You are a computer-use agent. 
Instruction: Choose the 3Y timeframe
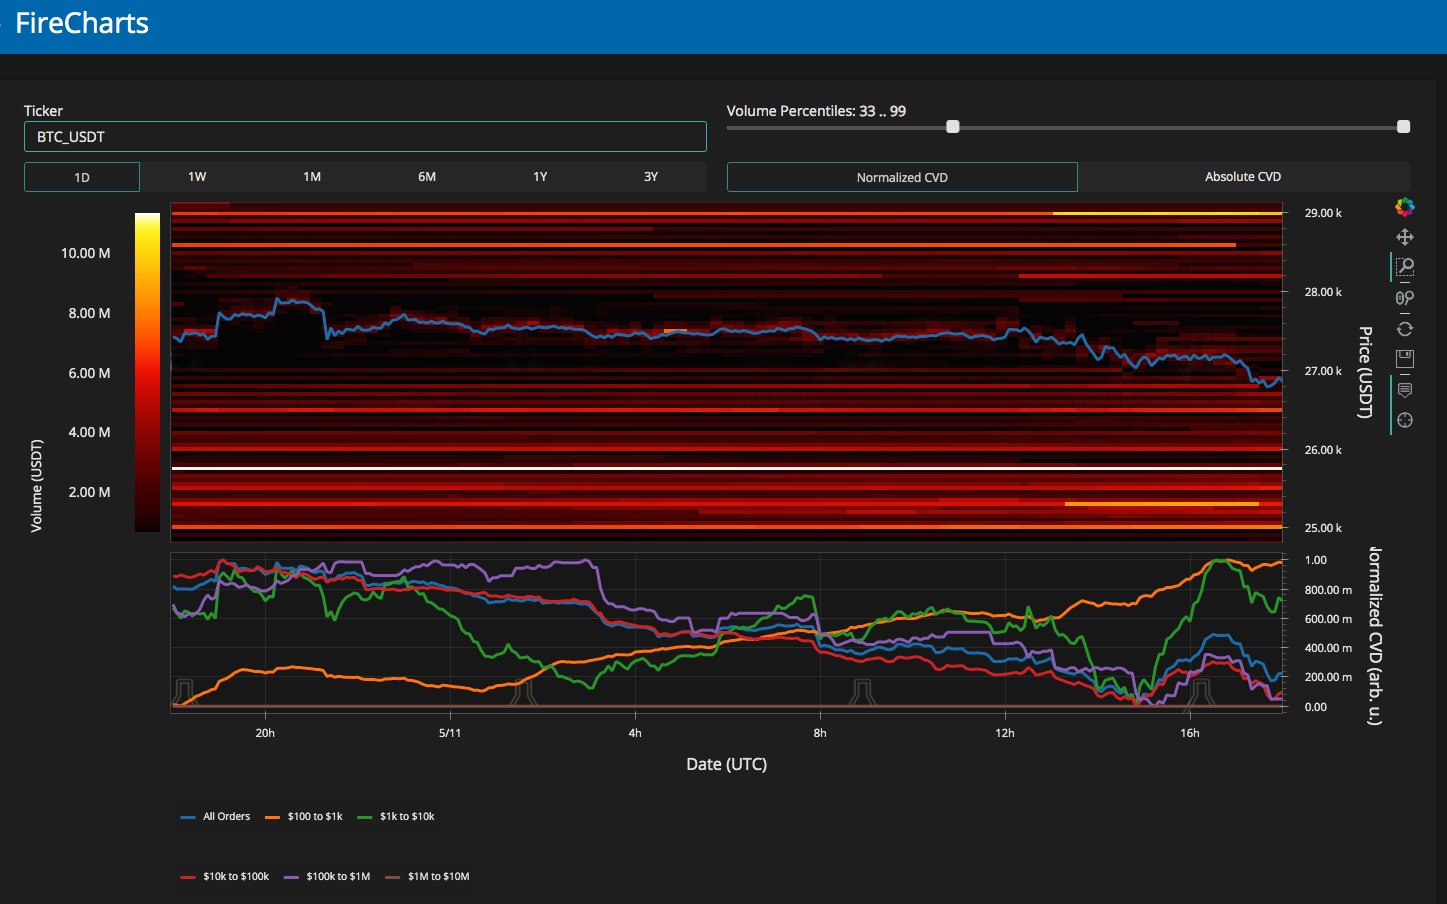pos(650,177)
